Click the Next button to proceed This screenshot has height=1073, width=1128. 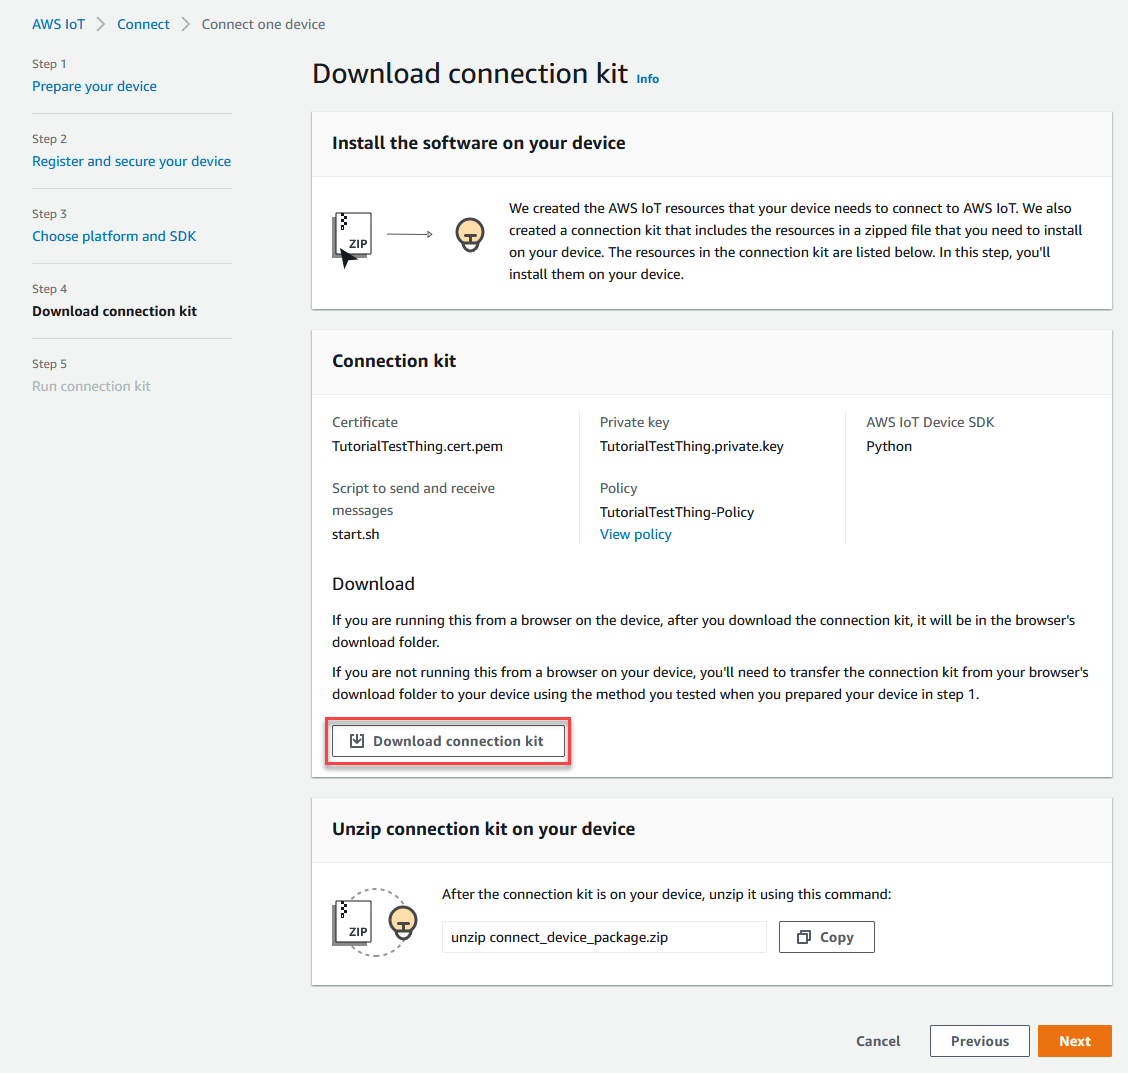click(x=1074, y=1040)
